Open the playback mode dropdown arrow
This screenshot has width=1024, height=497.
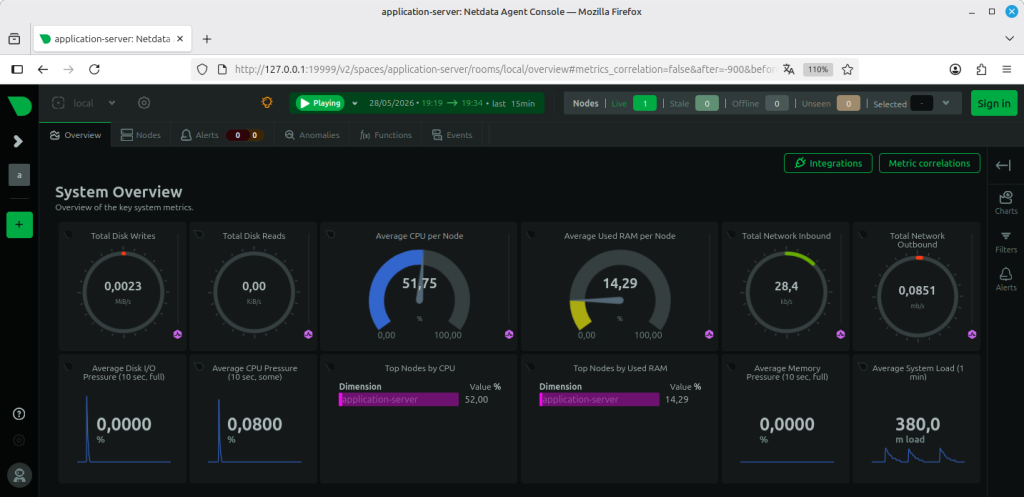click(x=355, y=103)
